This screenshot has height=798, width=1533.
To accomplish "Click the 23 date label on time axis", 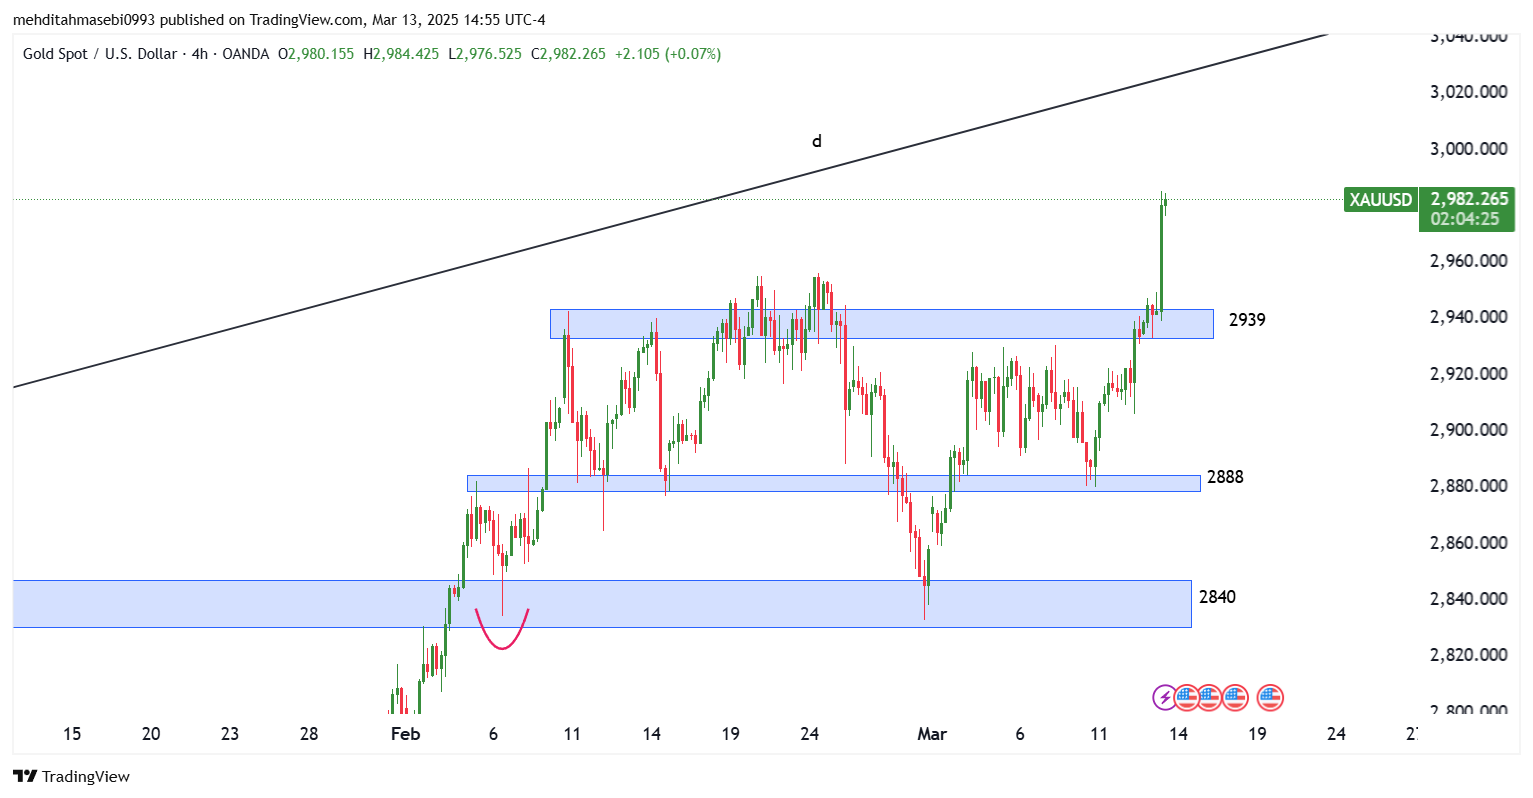I will (x=230, y=734).
